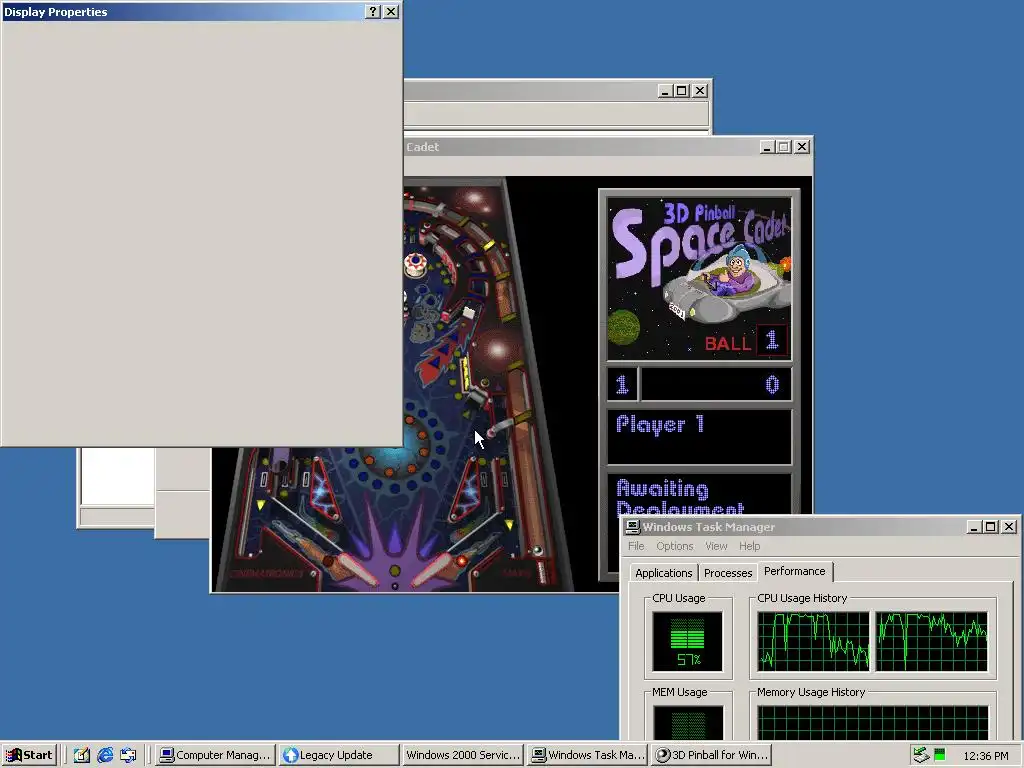Switch to Computer Management taskbar button
The image size is (1024, 768).
(x=215, y=755)
